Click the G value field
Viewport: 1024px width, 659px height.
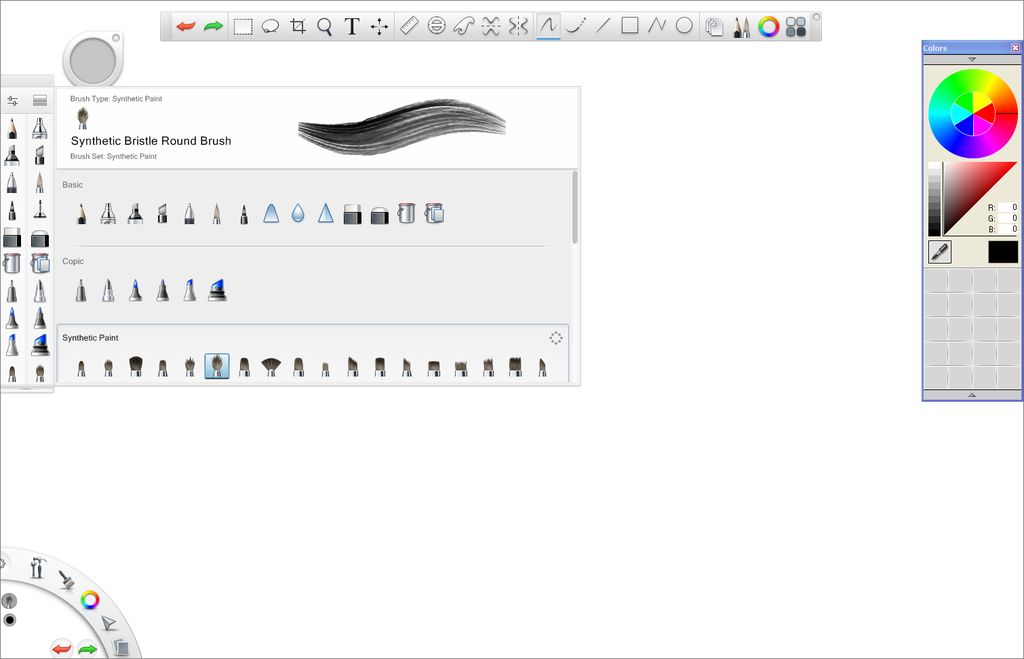click(x=1009, y=218)
